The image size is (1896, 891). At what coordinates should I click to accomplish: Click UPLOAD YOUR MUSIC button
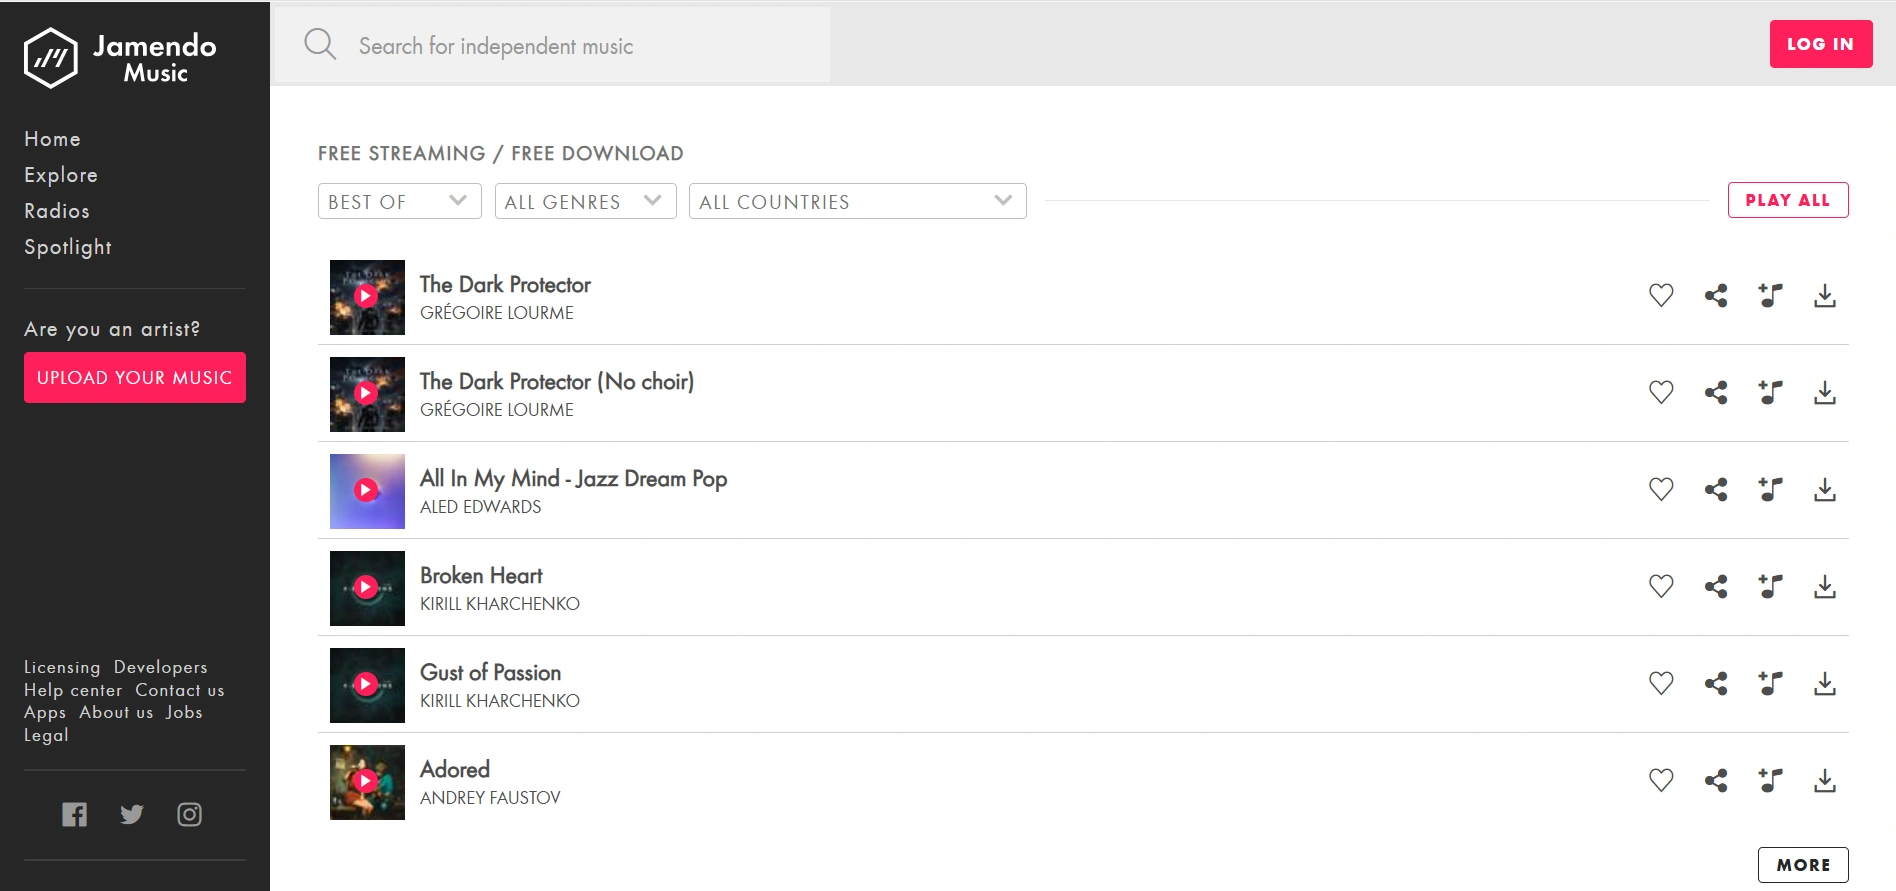click(x=135, y=377)
